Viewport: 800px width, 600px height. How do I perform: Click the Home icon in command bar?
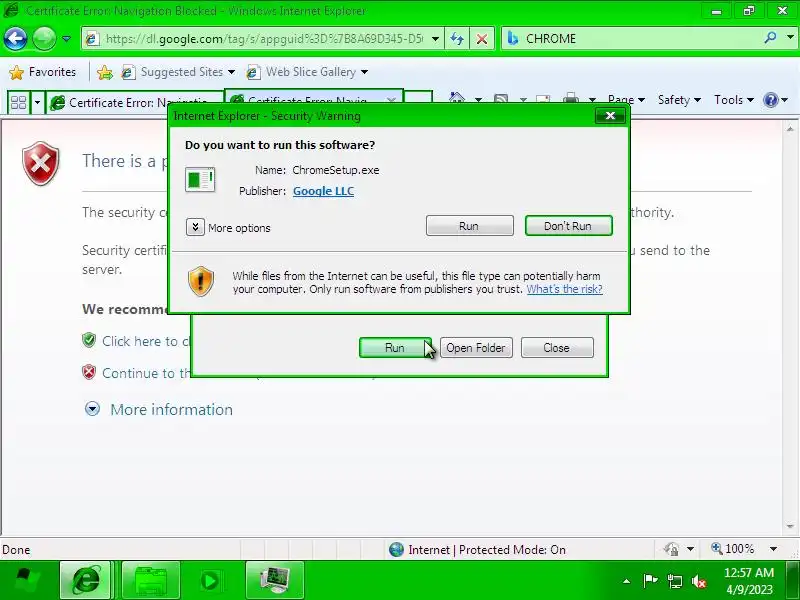[x=457, y=98]
